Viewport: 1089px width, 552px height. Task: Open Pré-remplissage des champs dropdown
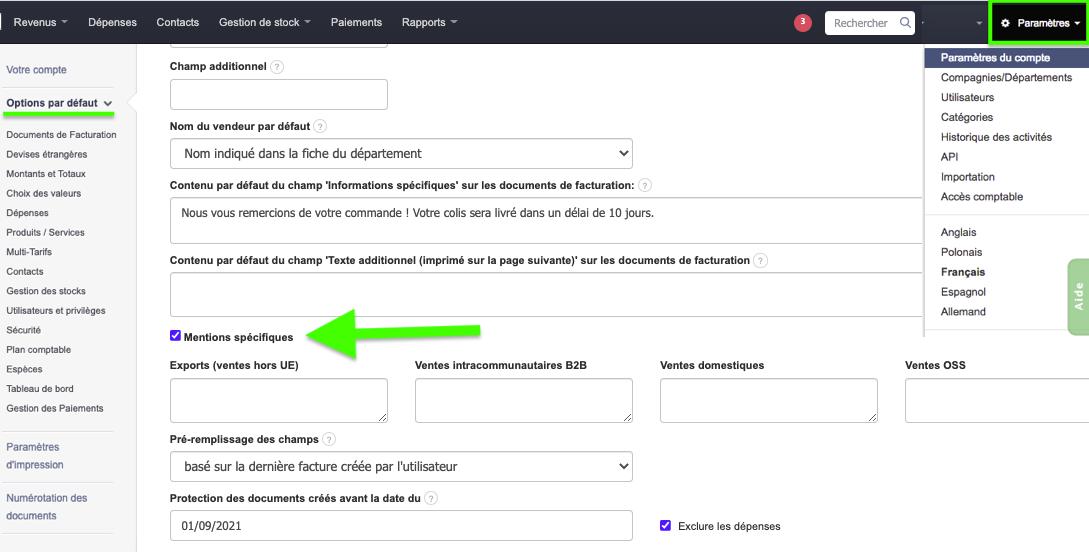point(401,467)
